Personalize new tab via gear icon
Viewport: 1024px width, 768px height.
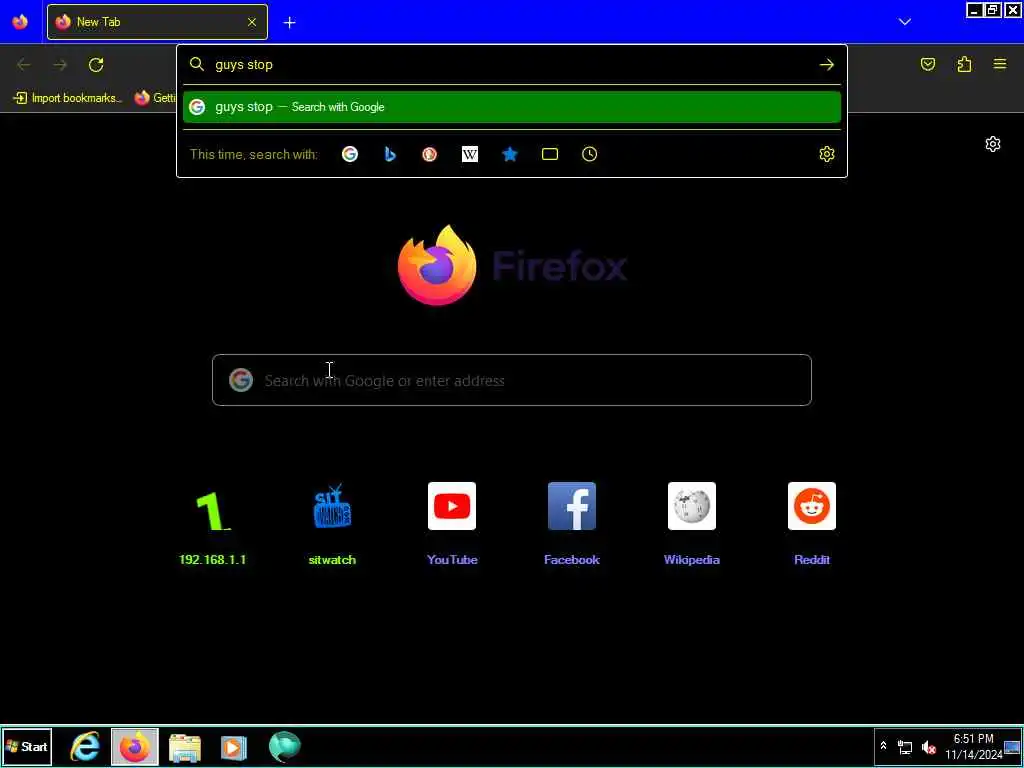(993, 144)
